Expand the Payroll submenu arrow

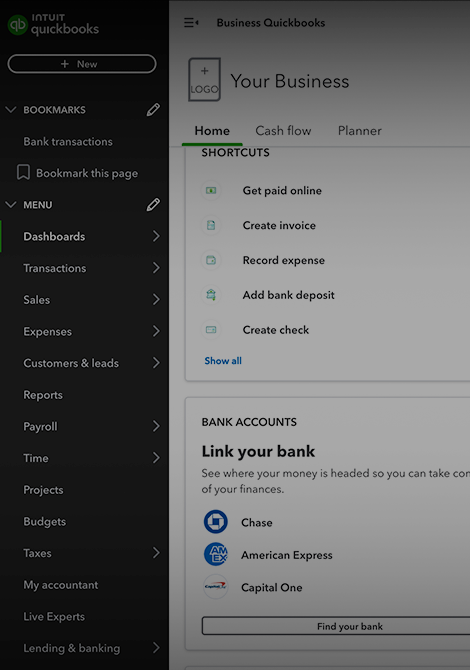tap(156, 426)
